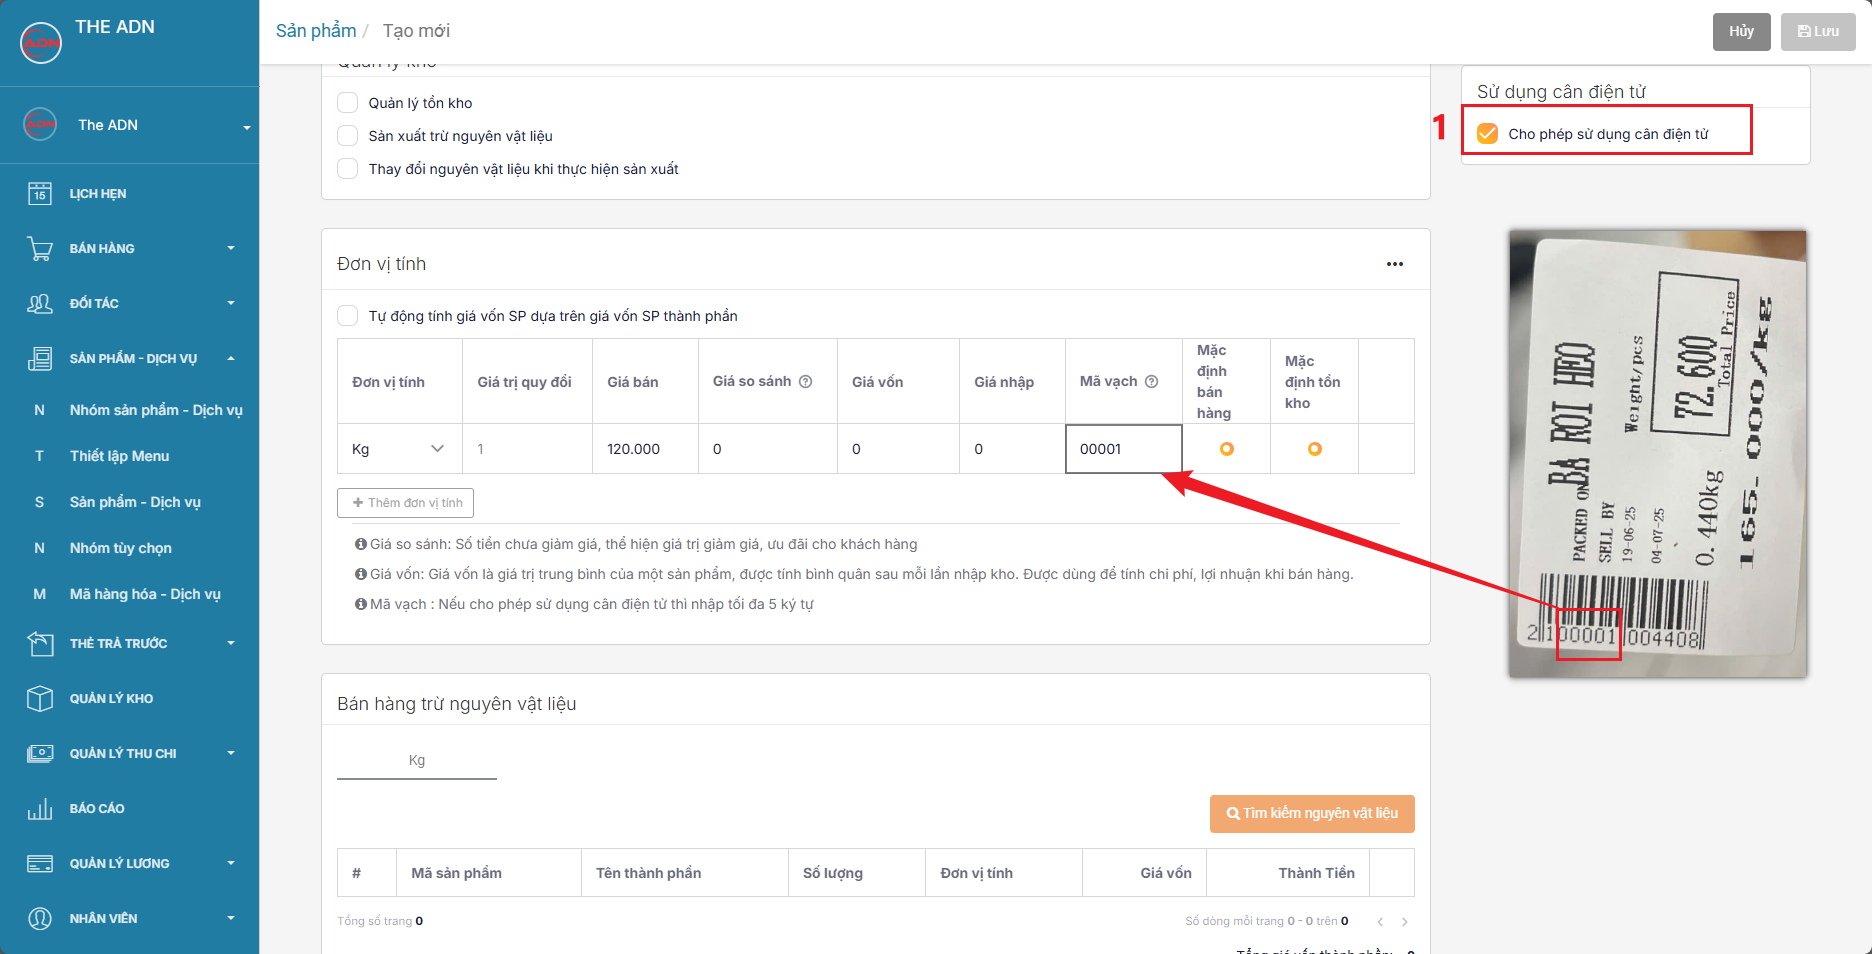
Task: Enable the Quản lý tồn kho checkbox
Action: (348, 103)
